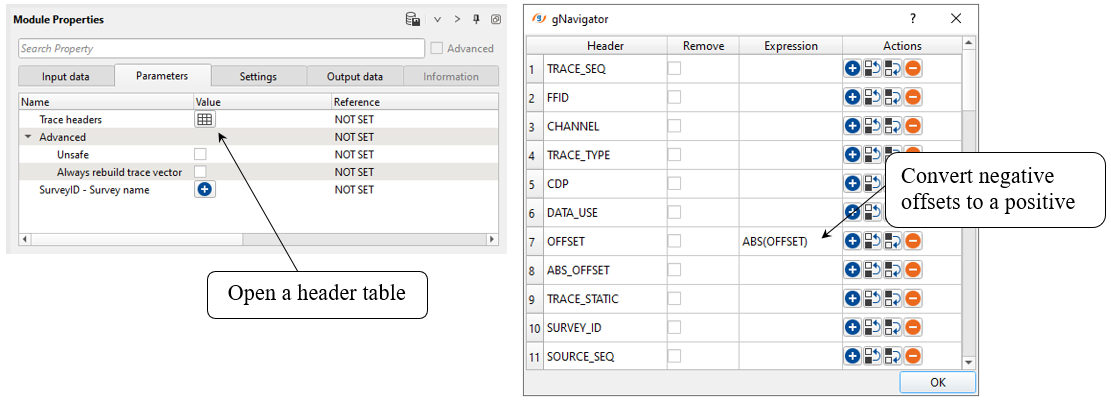The image size is (1111, 401).
Task: Click the move-down icon in ABS_OFFSET row
Action: (x=893, y=270)
